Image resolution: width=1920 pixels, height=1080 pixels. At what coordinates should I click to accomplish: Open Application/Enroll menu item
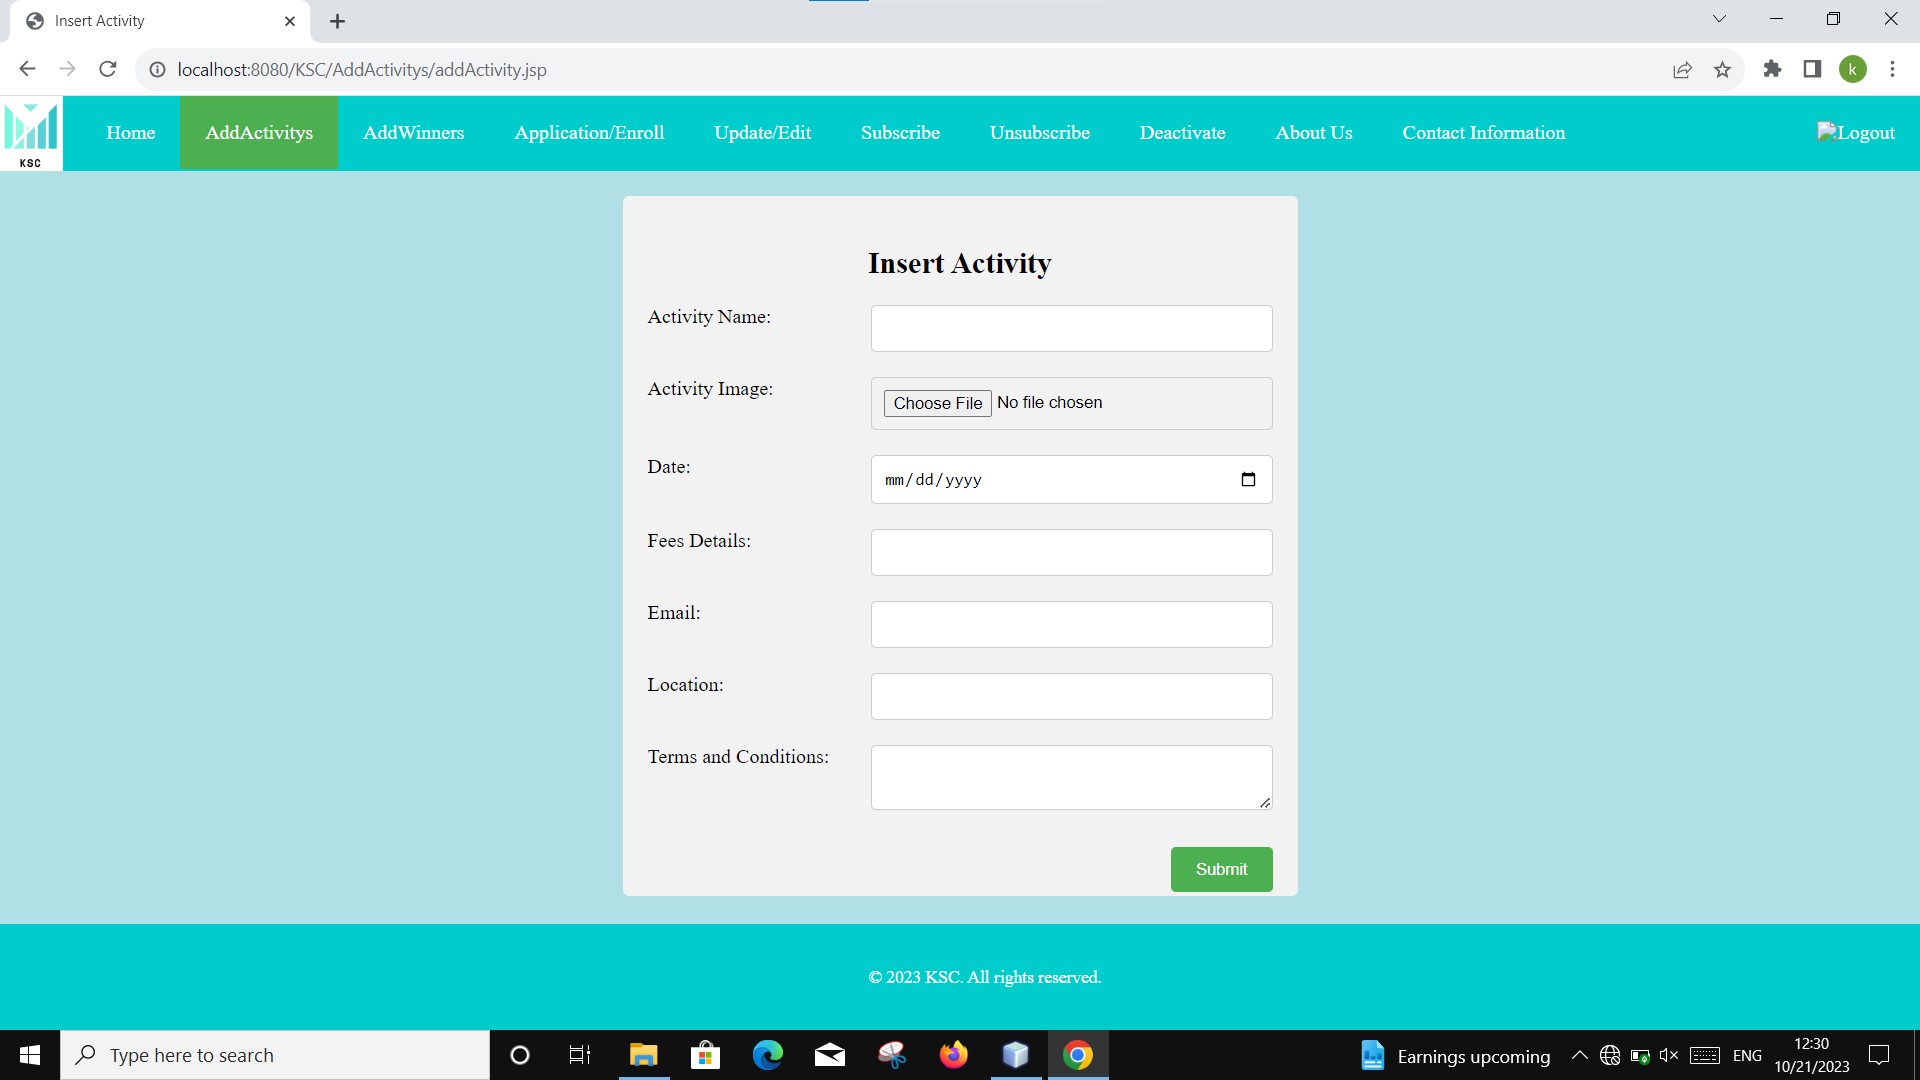[589, 133]
